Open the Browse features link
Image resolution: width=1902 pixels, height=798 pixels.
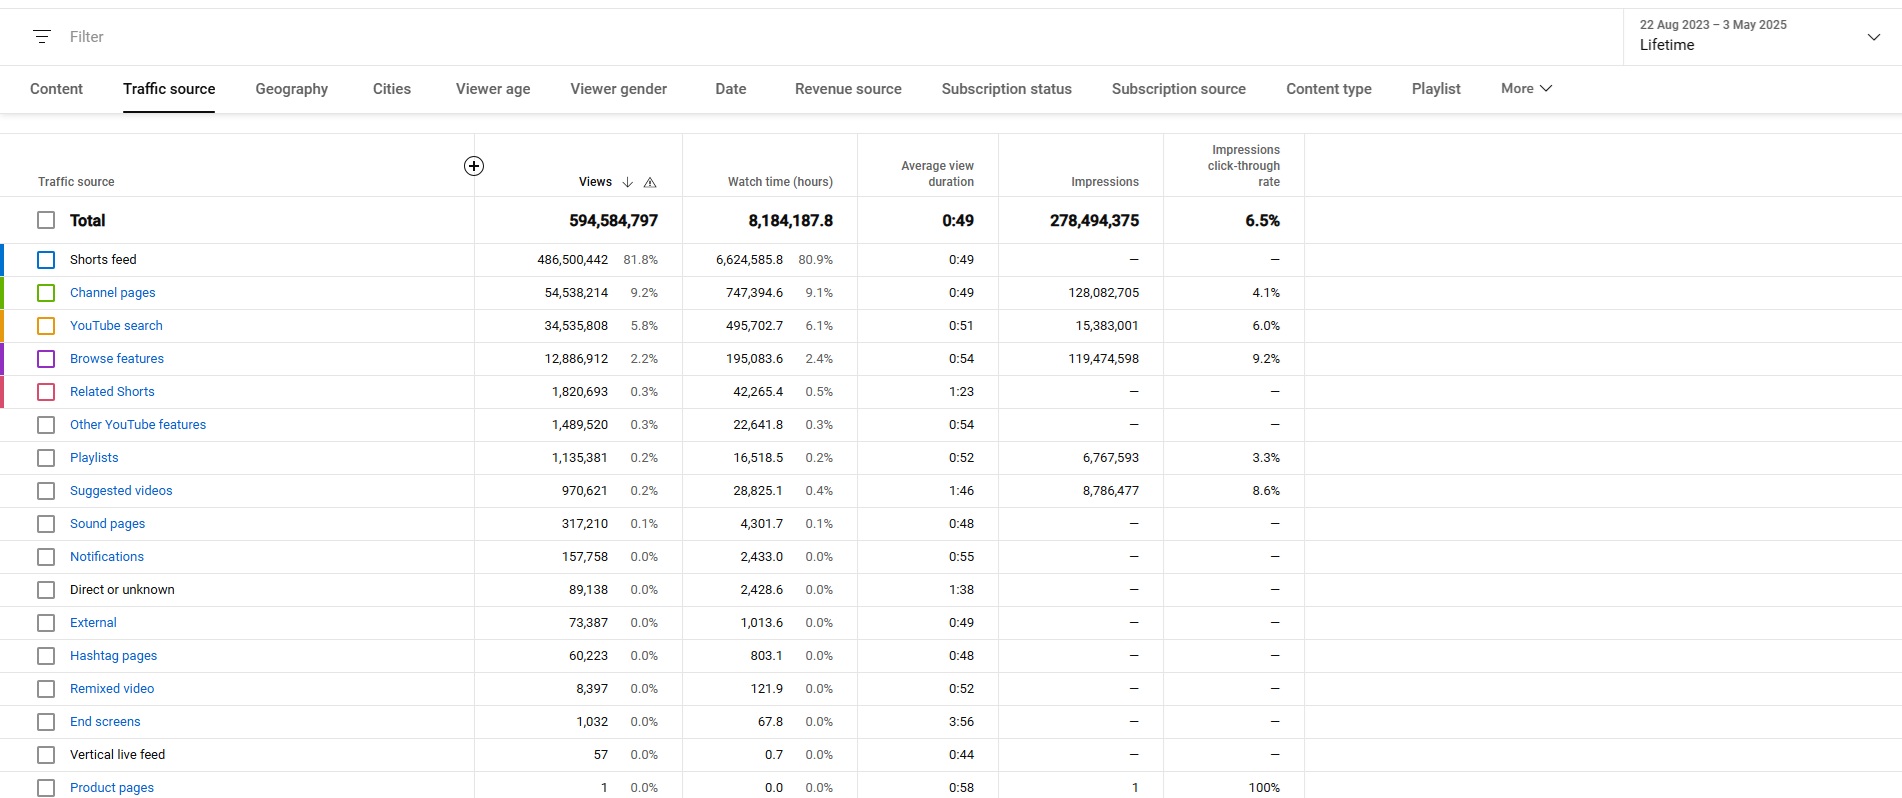(117, 359)
